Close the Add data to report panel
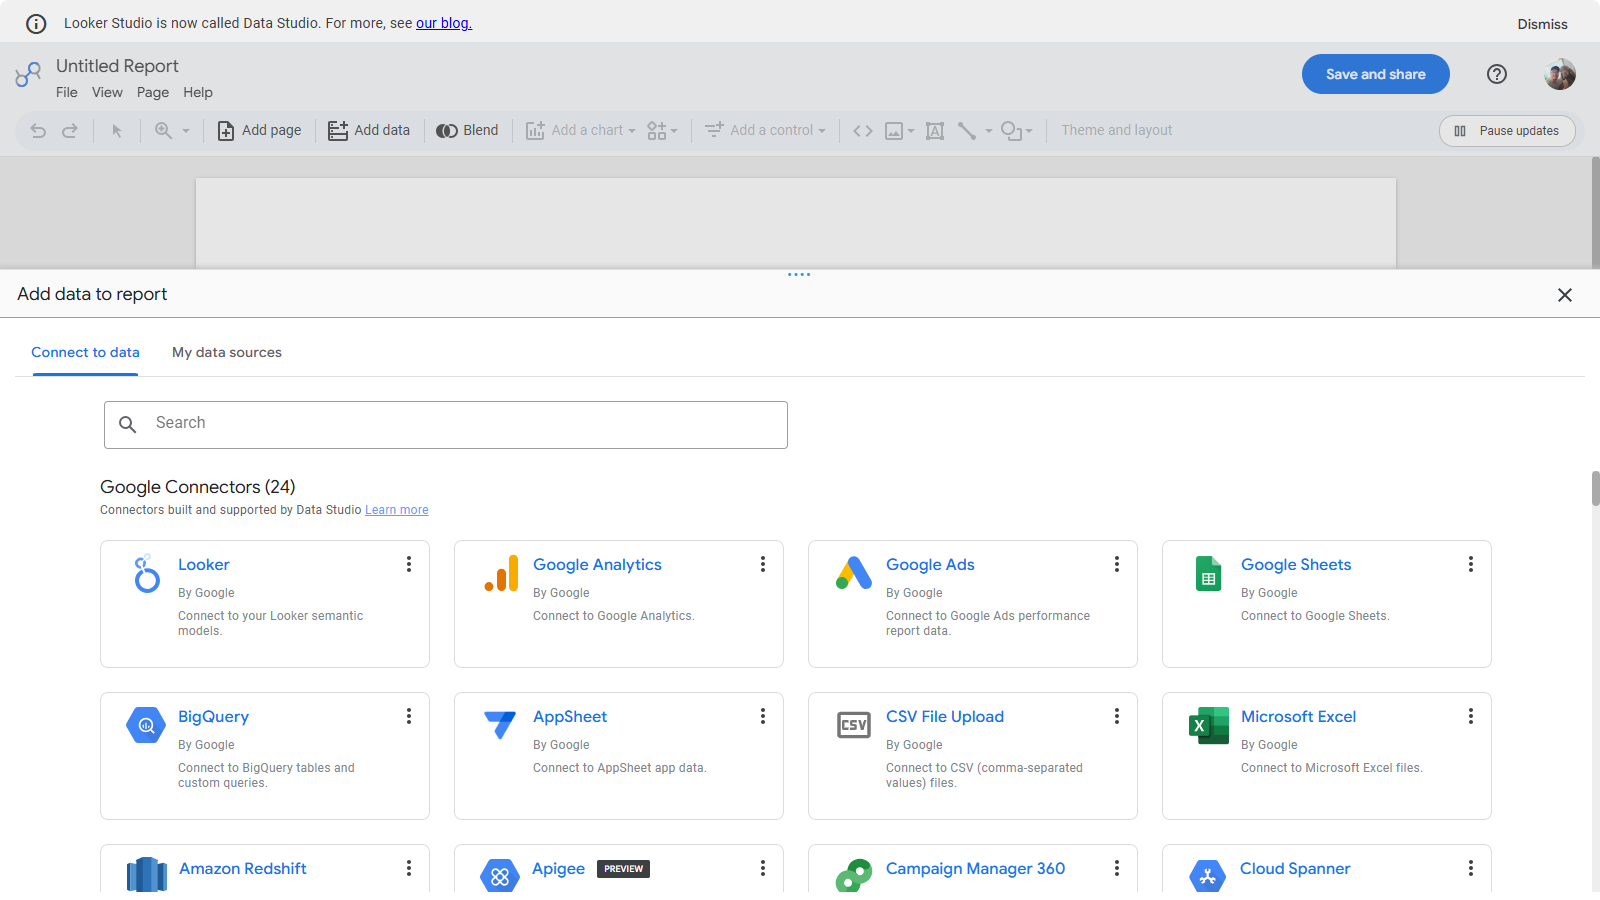The image size is (1600, 900). (x=1565, y=295)
